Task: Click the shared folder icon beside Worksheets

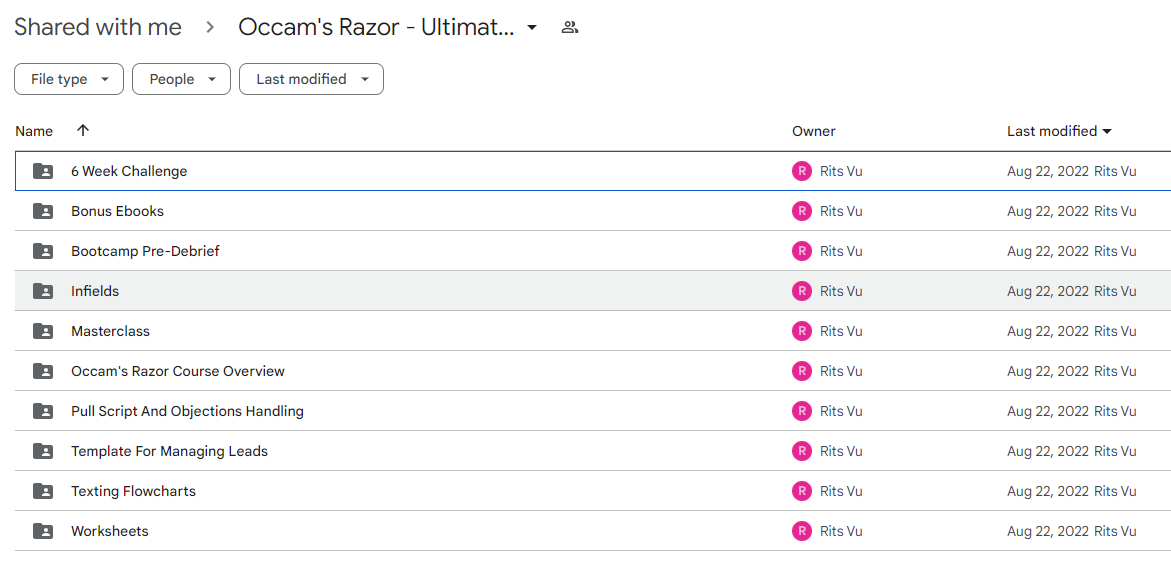Action: pyautogui.click(x=43, y=531)
